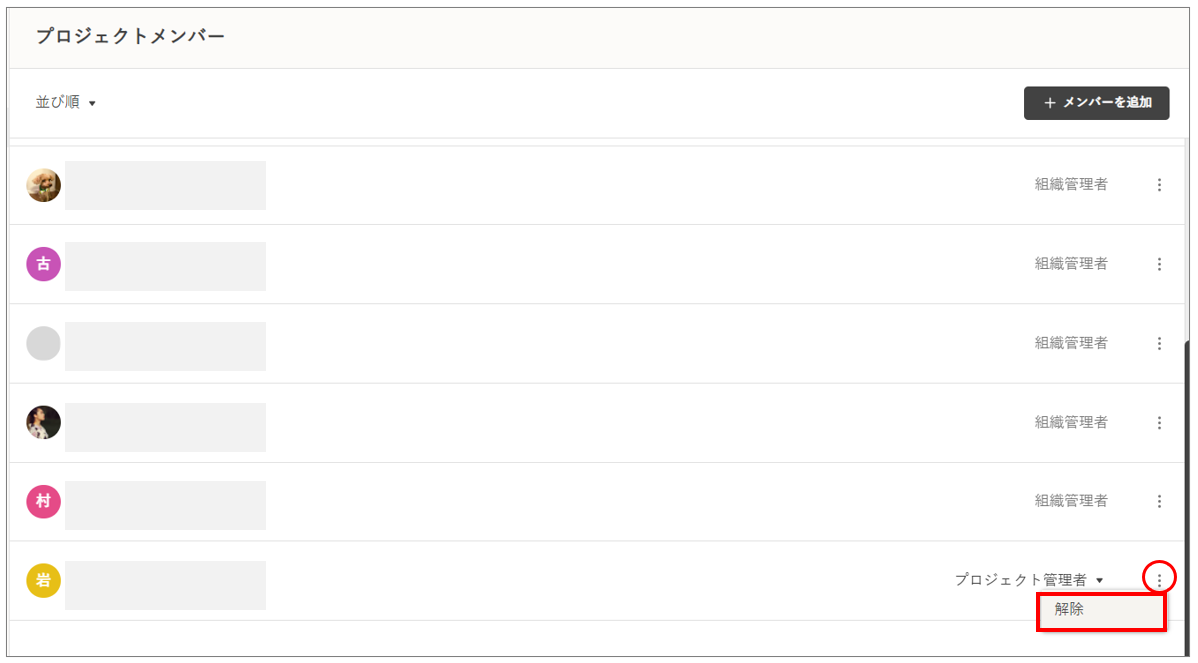This screenshot has width=1198, height=663.
Task: Open the three-dot menu for the 村 member
Action: (x=1159, y=501)
